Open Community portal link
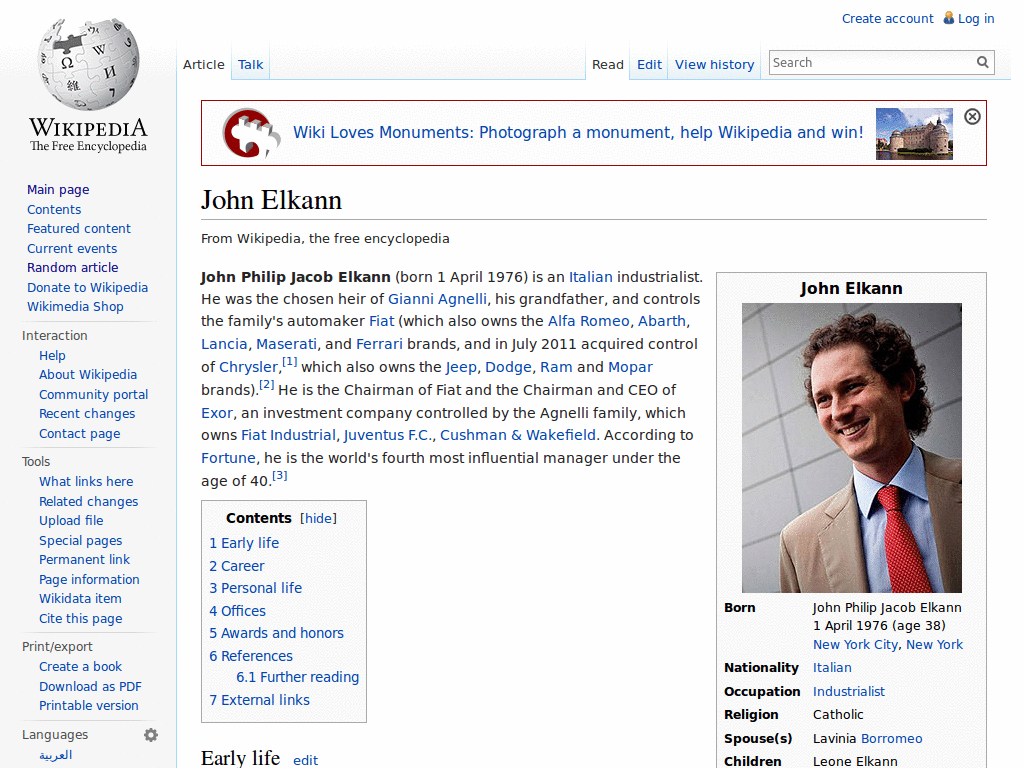Screen dimensions: 1024x768 click(93, 394)
